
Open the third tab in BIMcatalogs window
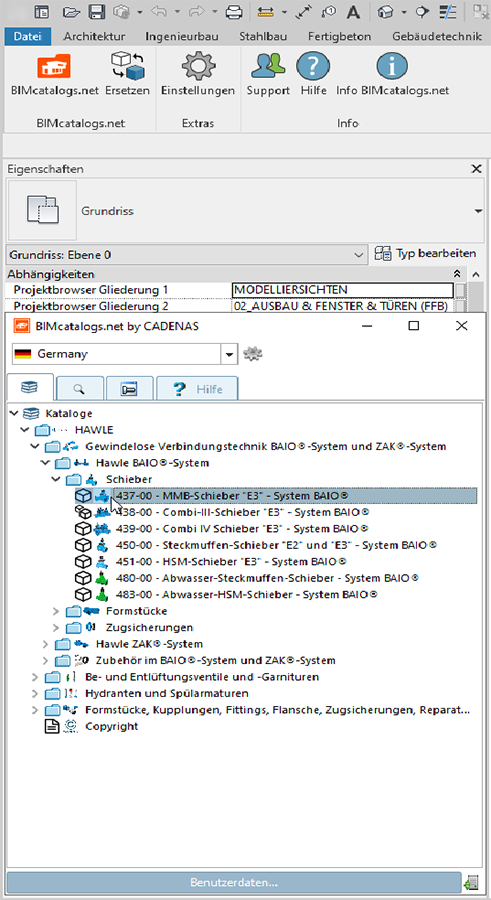click(130, 389)
